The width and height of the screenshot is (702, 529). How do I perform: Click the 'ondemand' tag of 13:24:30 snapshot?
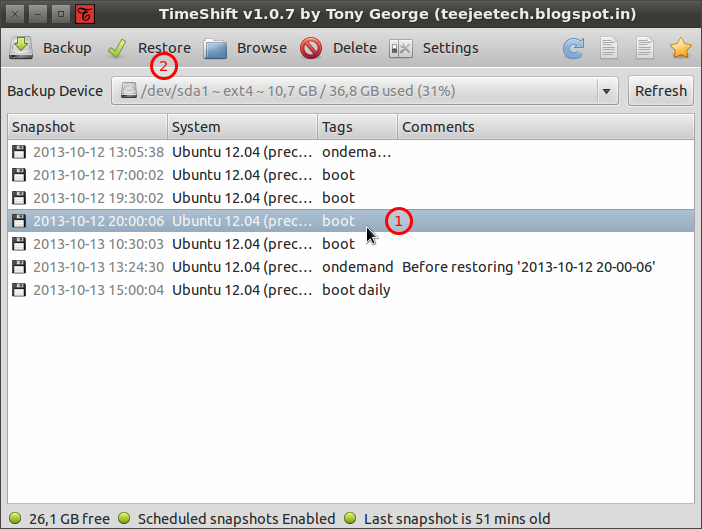pos(358,267)
